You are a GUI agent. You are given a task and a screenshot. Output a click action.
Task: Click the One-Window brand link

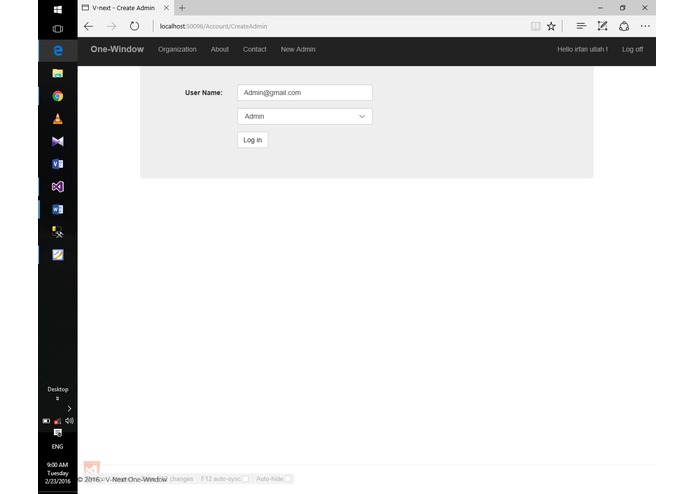coord(117,49)
